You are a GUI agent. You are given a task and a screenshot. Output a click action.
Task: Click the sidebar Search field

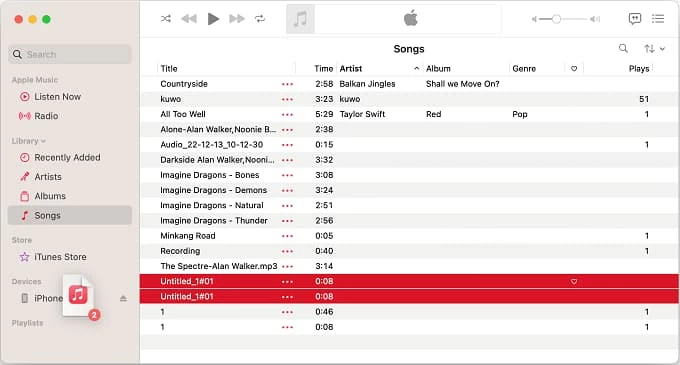[69, 54]
